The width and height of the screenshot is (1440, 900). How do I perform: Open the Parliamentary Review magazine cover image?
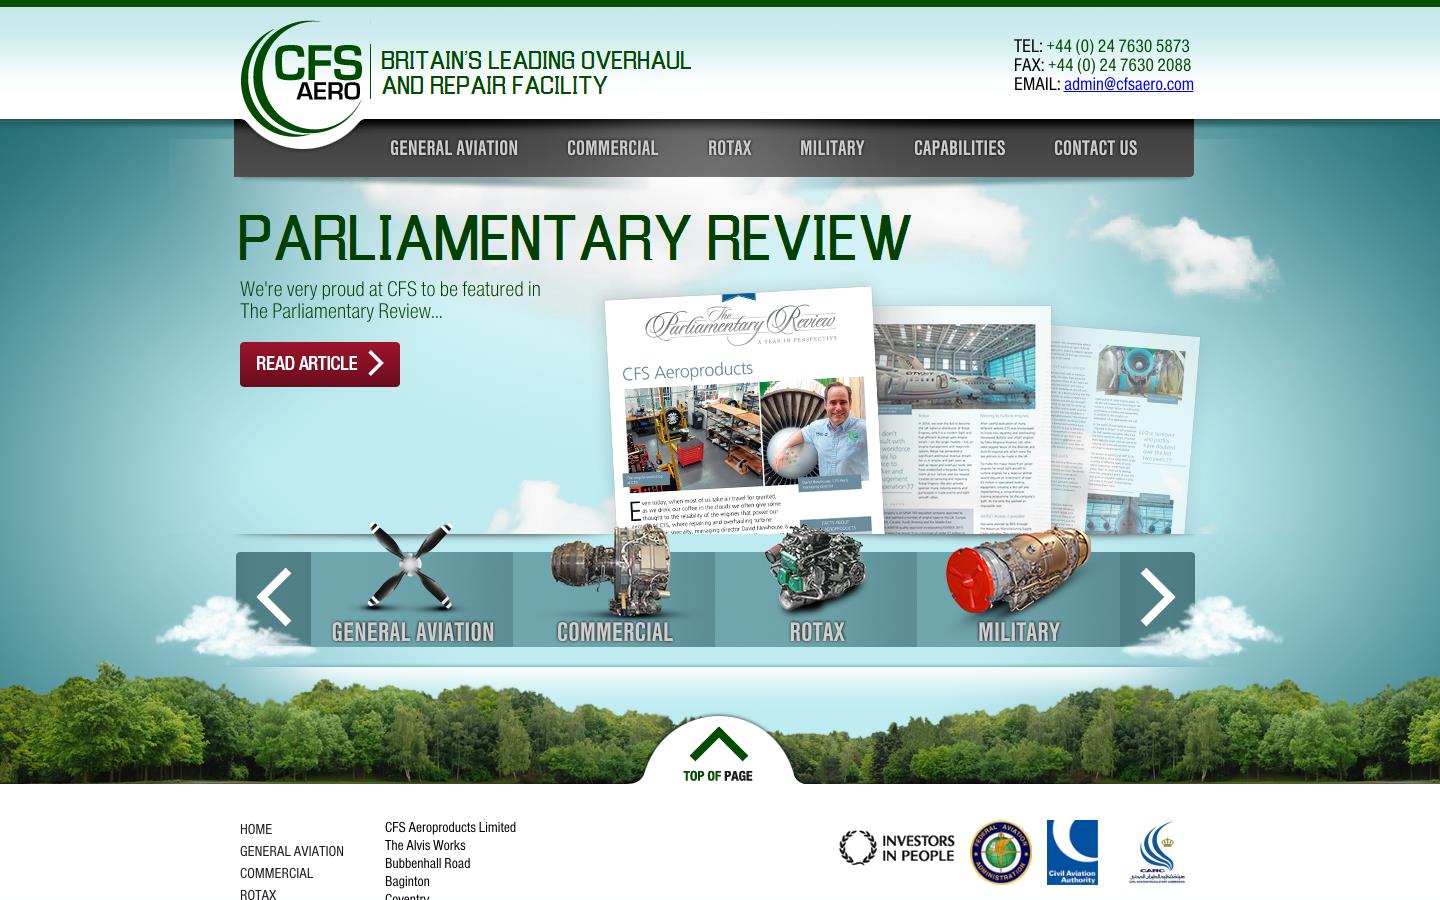(745, 412)
